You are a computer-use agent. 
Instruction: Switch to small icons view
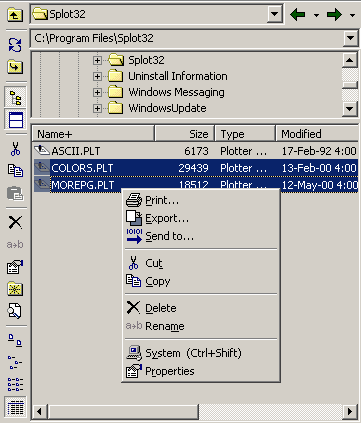point(15,362)
